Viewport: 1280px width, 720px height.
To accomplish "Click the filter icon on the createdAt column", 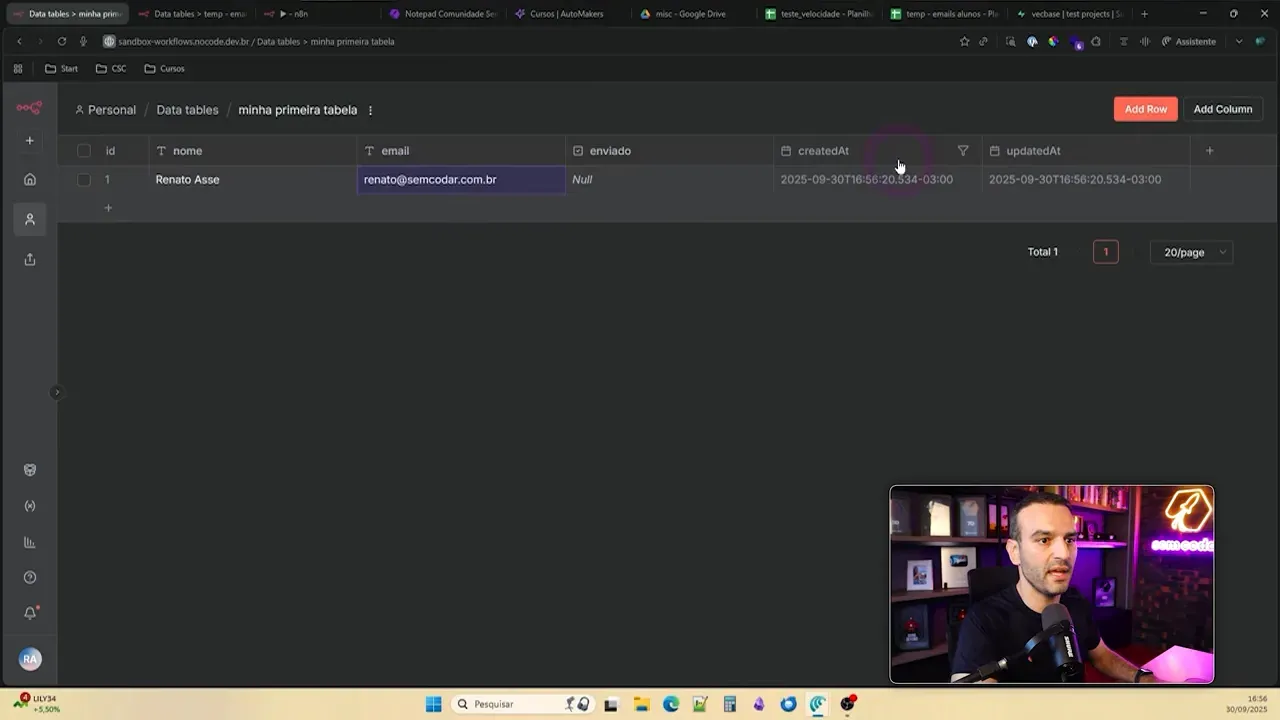I will (x=962, y=150).
